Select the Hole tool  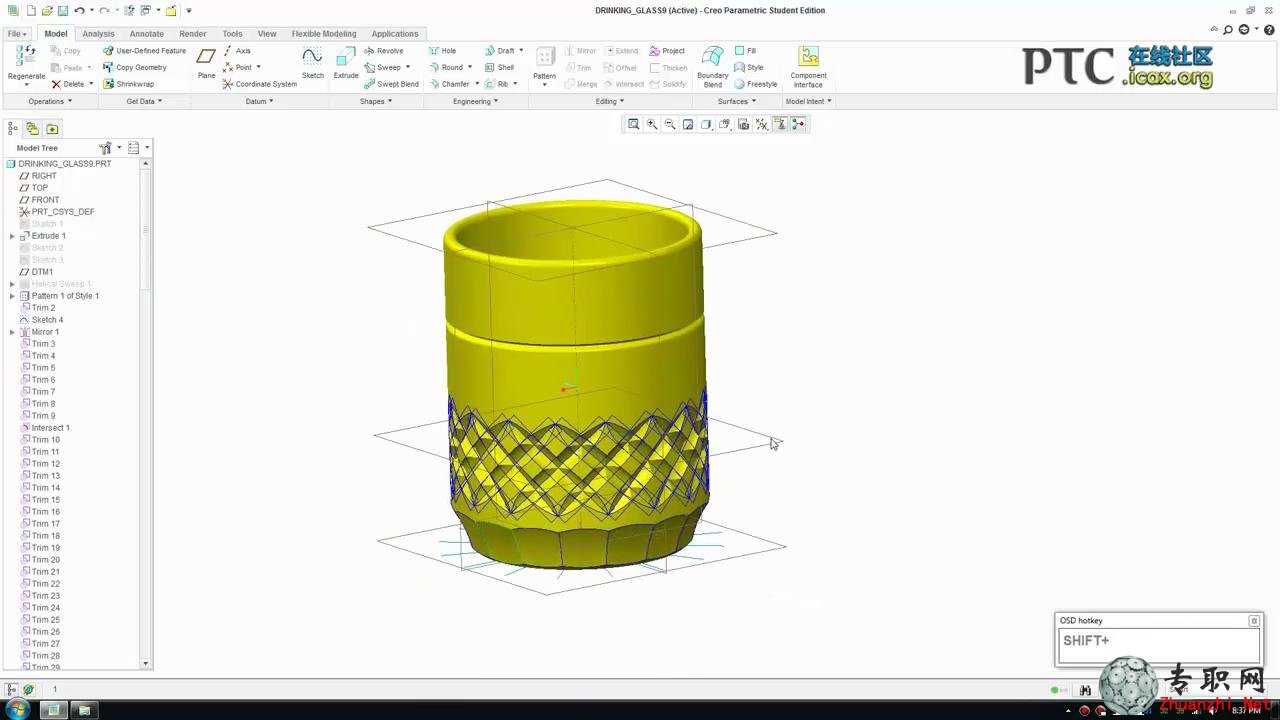(x=443, y=51)
